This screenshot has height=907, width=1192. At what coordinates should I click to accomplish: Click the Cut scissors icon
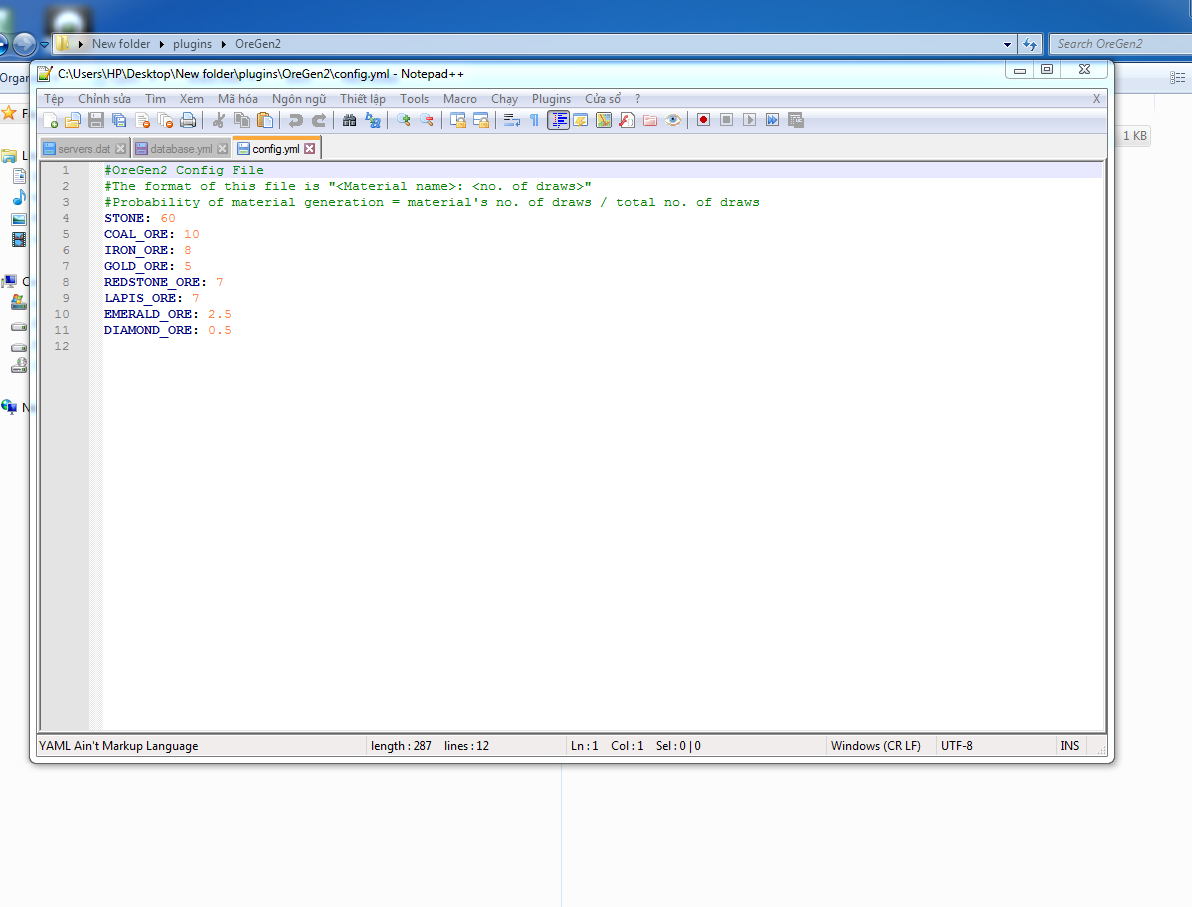[x=219, y=120]
